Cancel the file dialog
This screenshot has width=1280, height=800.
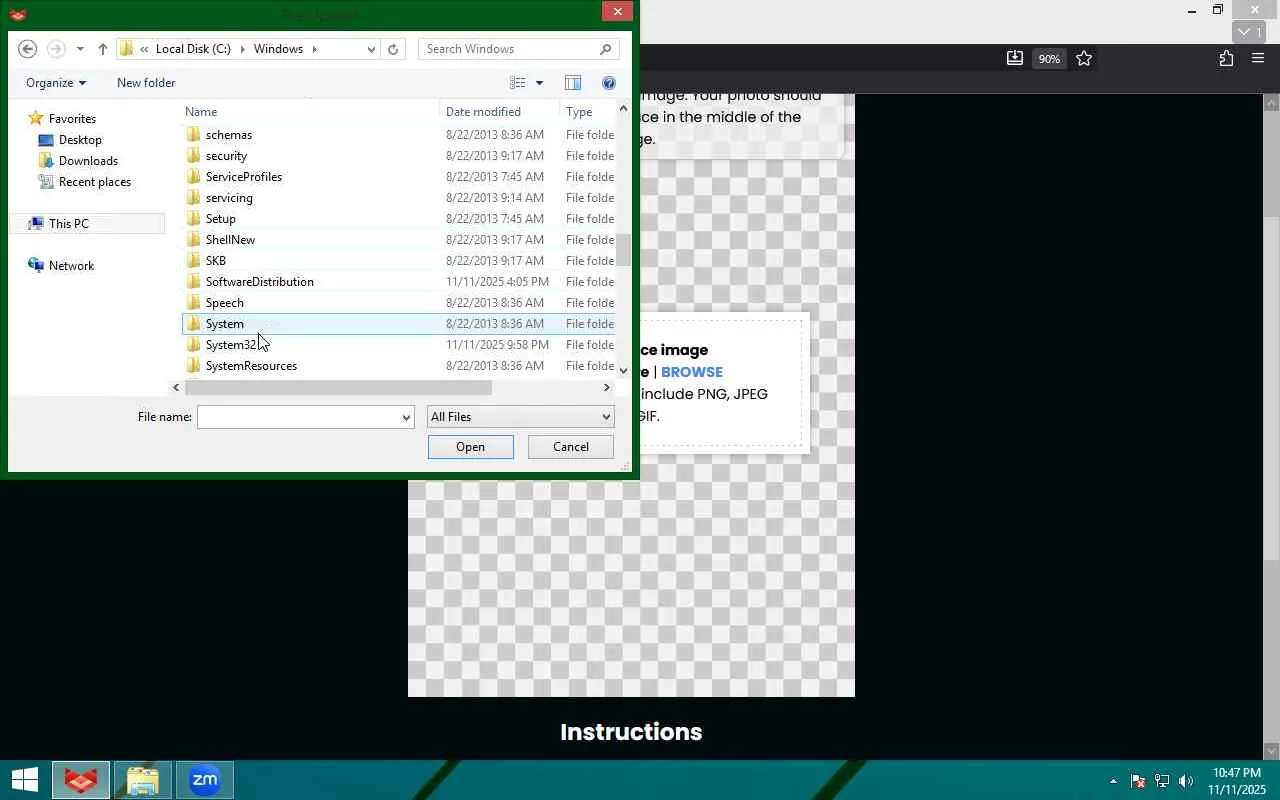click(x=571, y=447)
